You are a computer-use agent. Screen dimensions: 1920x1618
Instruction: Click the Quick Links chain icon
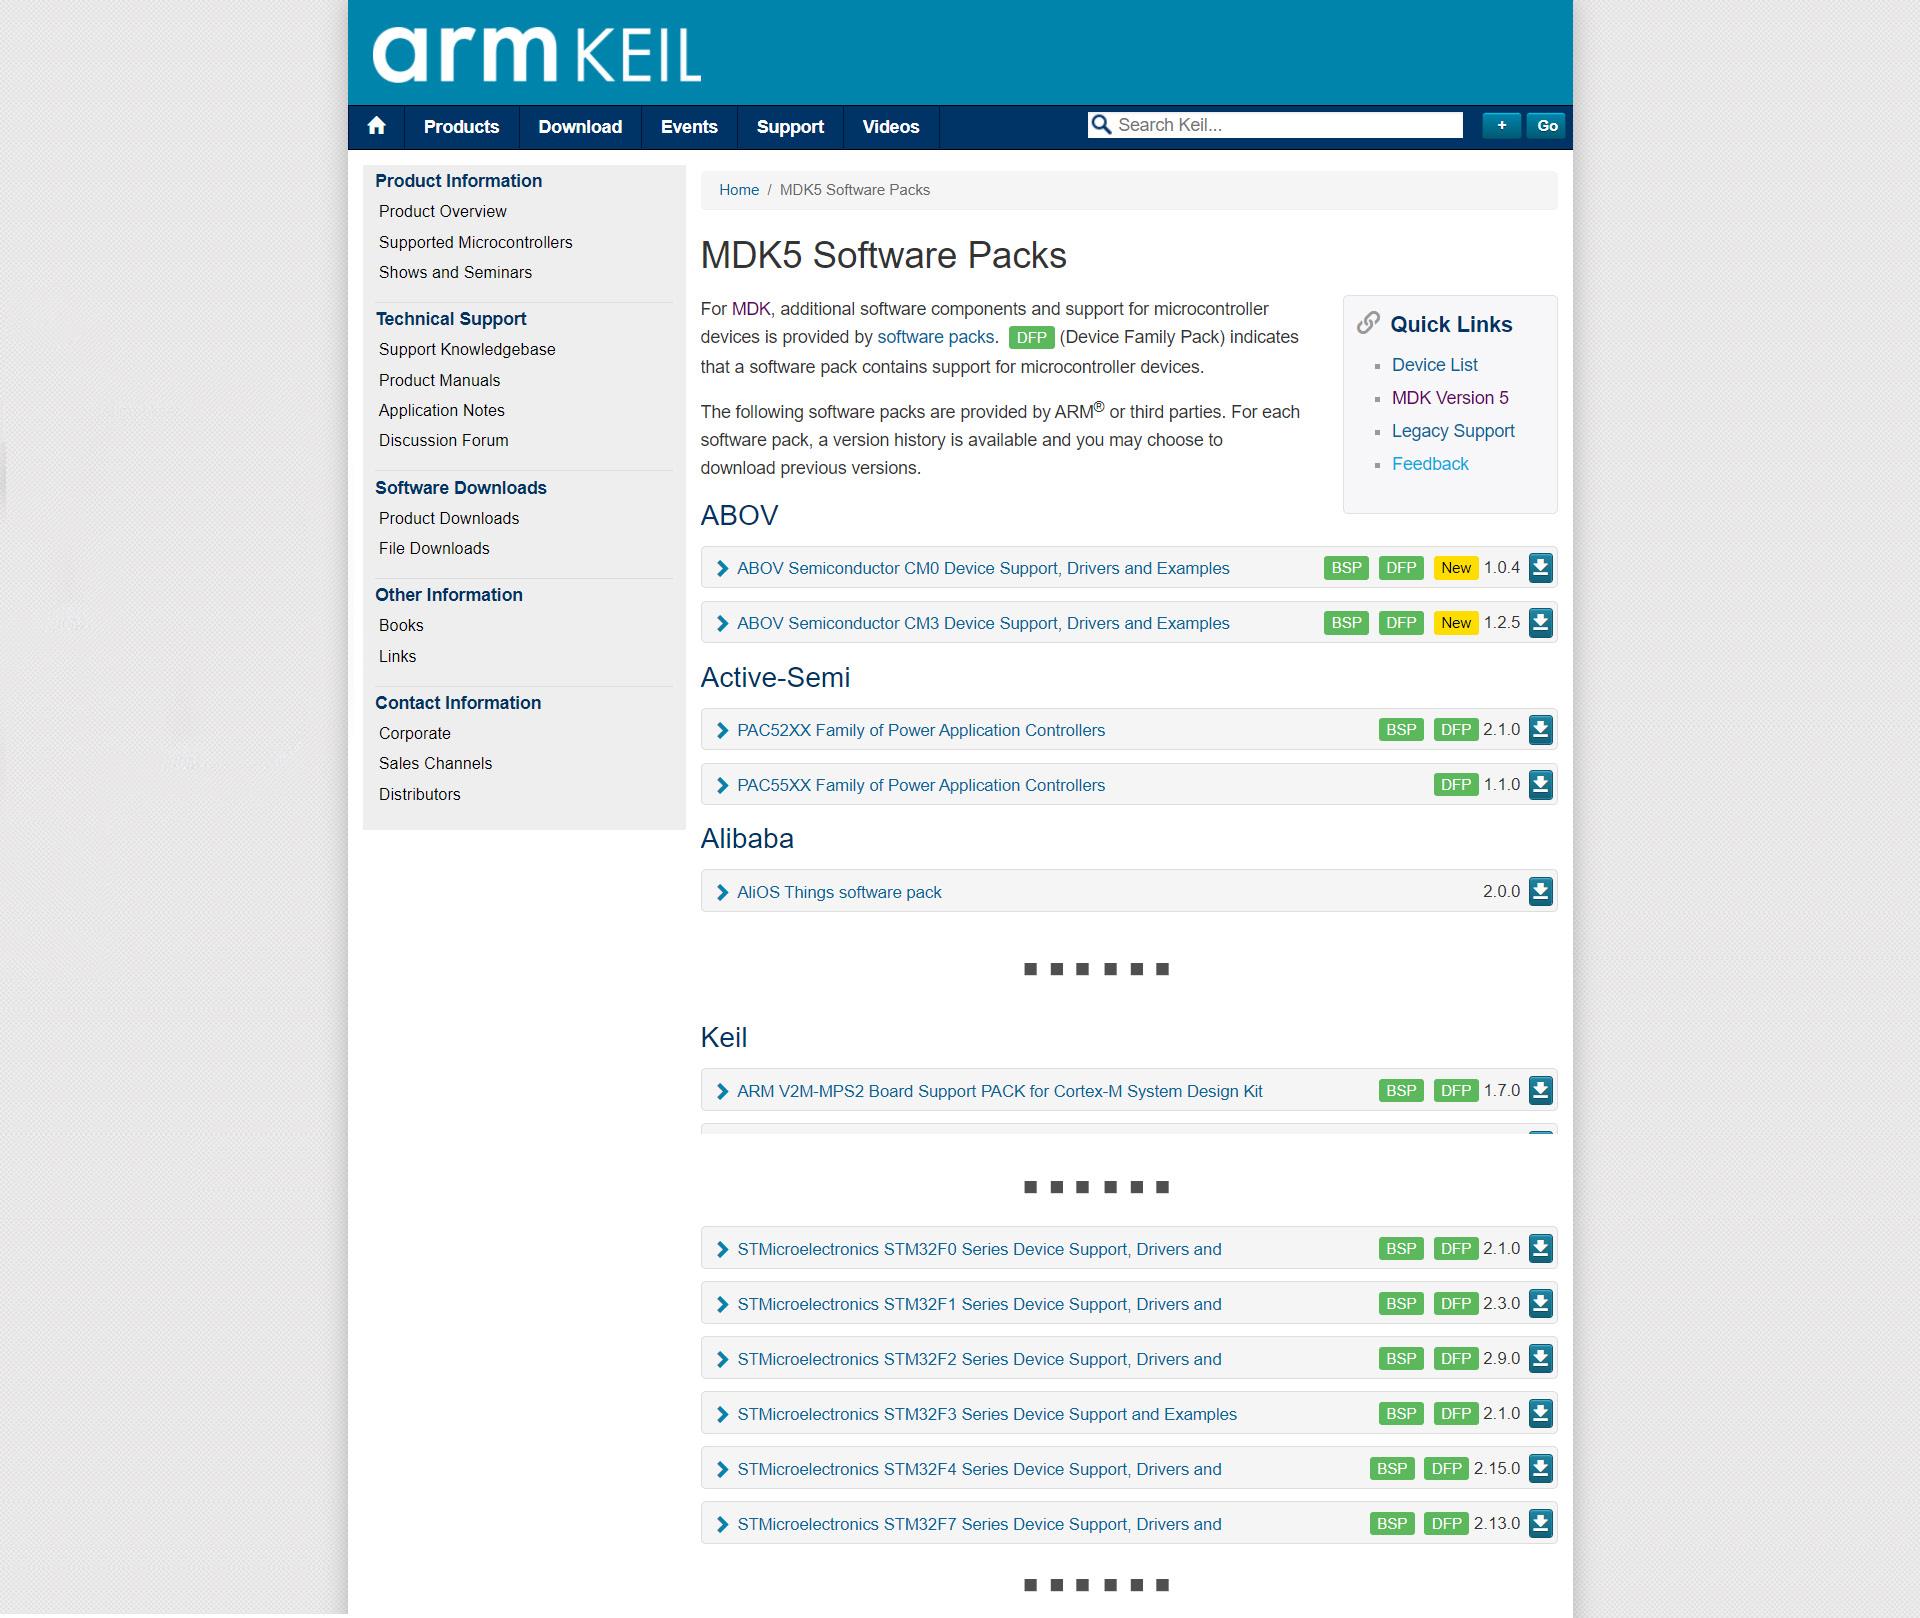pyautogui.click(x=1368, y=323)
